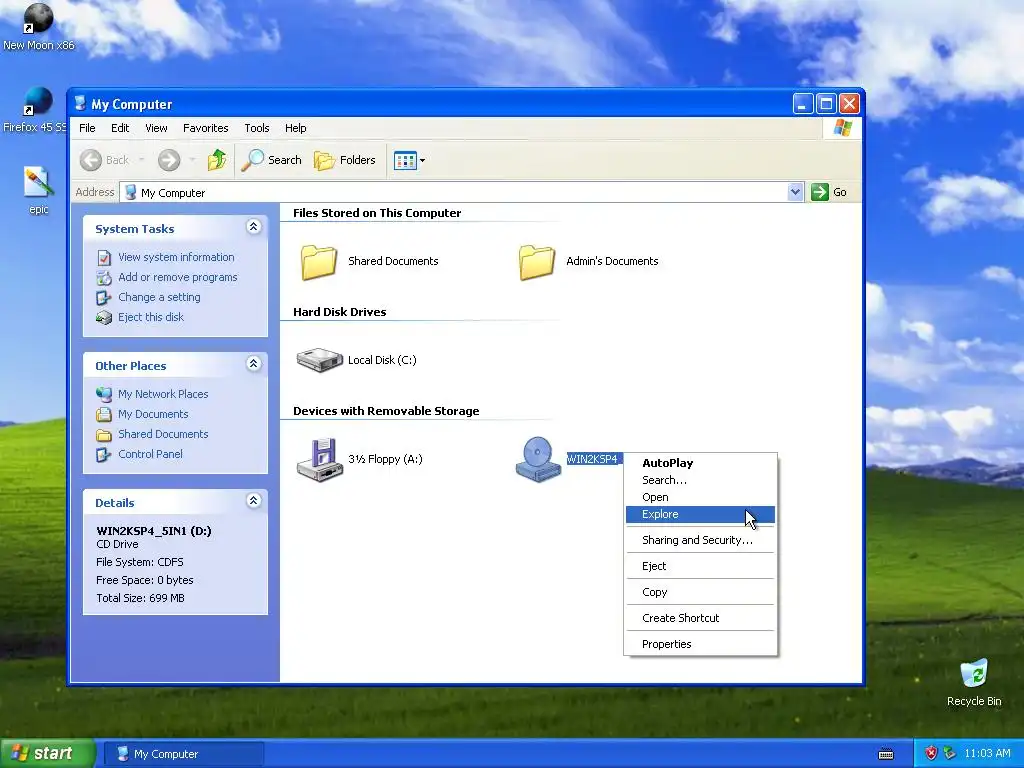Click the Forward arrow toolbar button
The width and height of the screenshot is (1024, 768).
click(169, 160)
